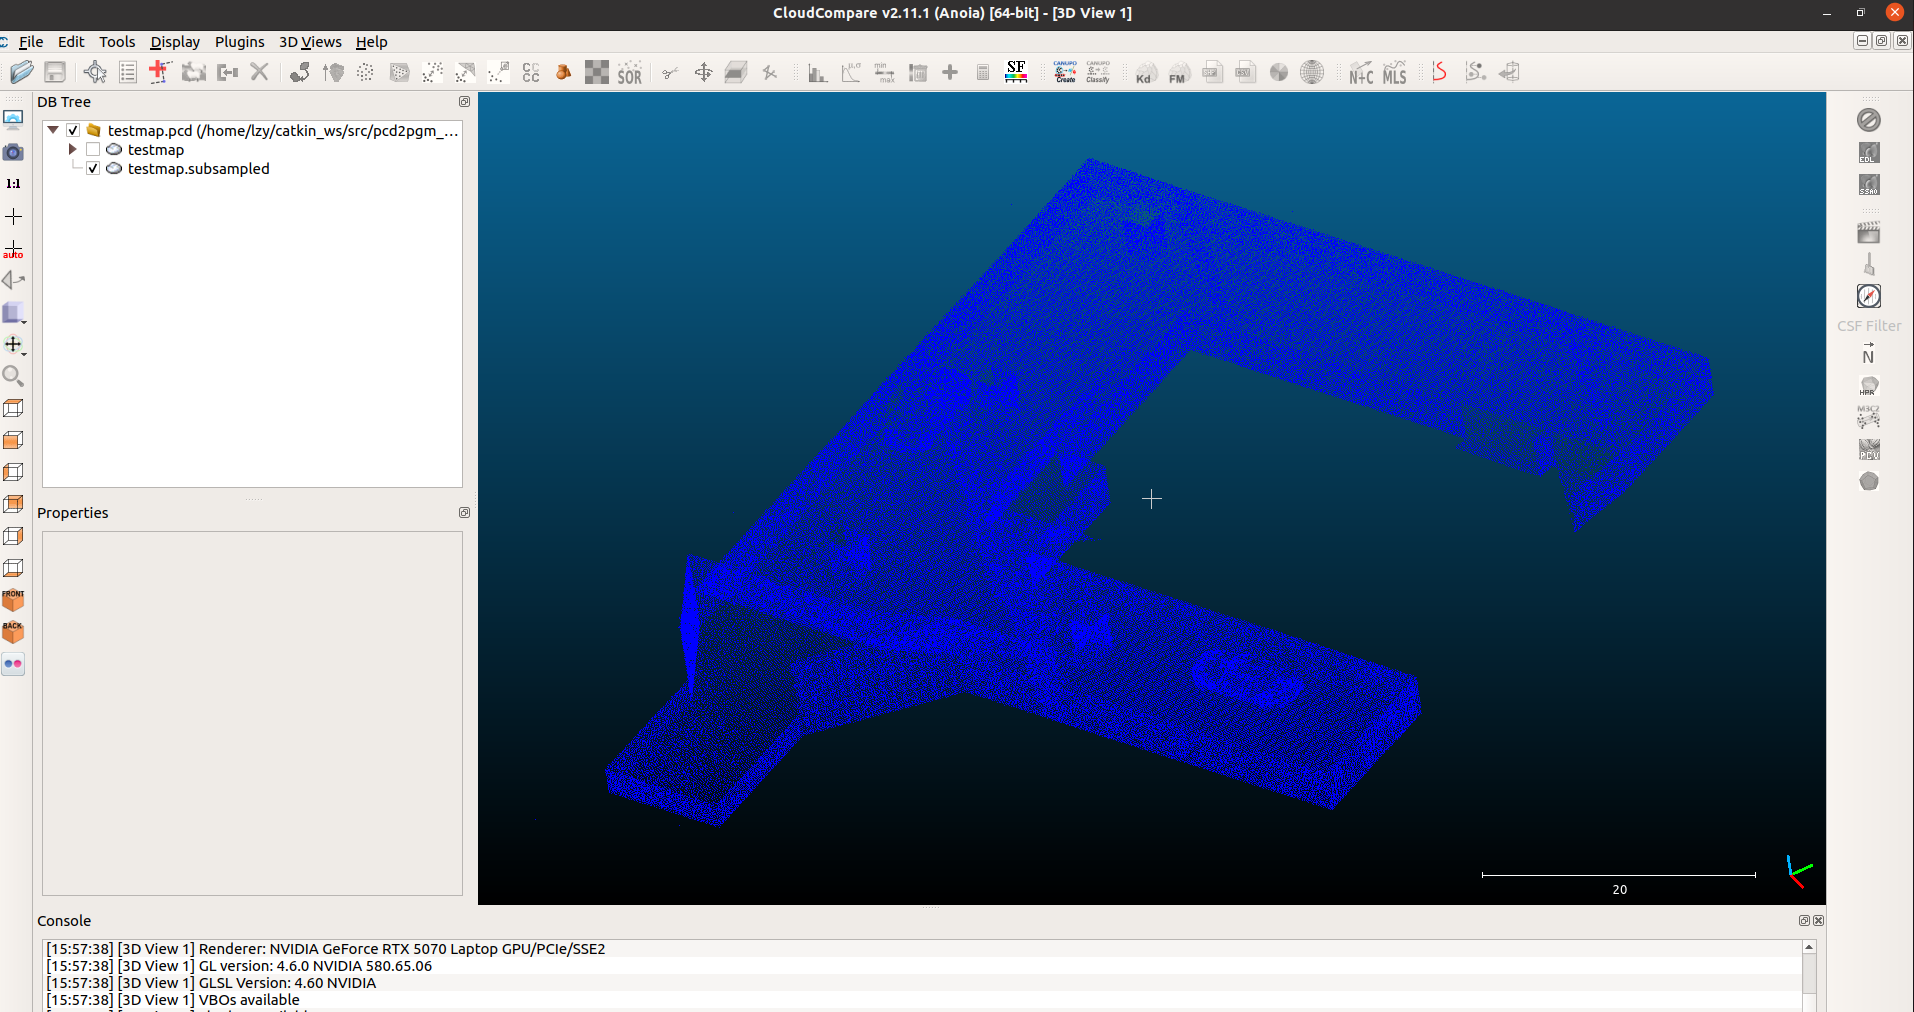Click the Kd facet extraction icon
Screen dimensions: 1914x1012
click(x=1145, y=72)
